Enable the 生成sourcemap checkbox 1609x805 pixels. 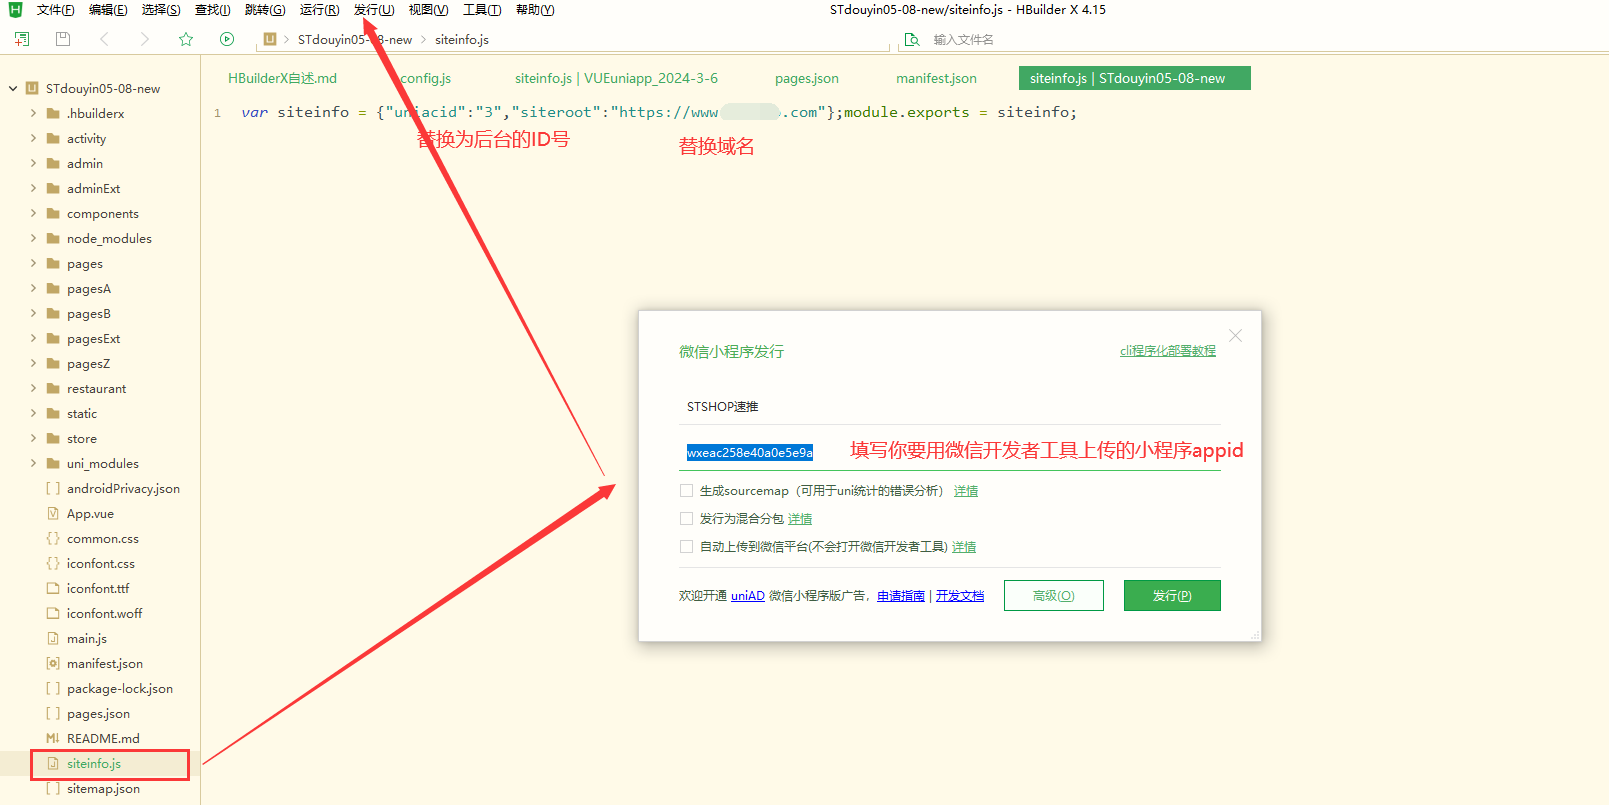[686, 490]
